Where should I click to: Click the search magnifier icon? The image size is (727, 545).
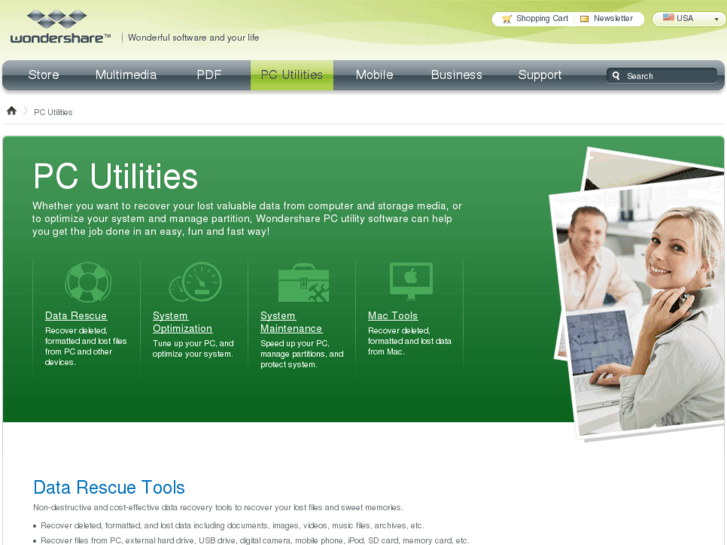[x=616, y=76]
